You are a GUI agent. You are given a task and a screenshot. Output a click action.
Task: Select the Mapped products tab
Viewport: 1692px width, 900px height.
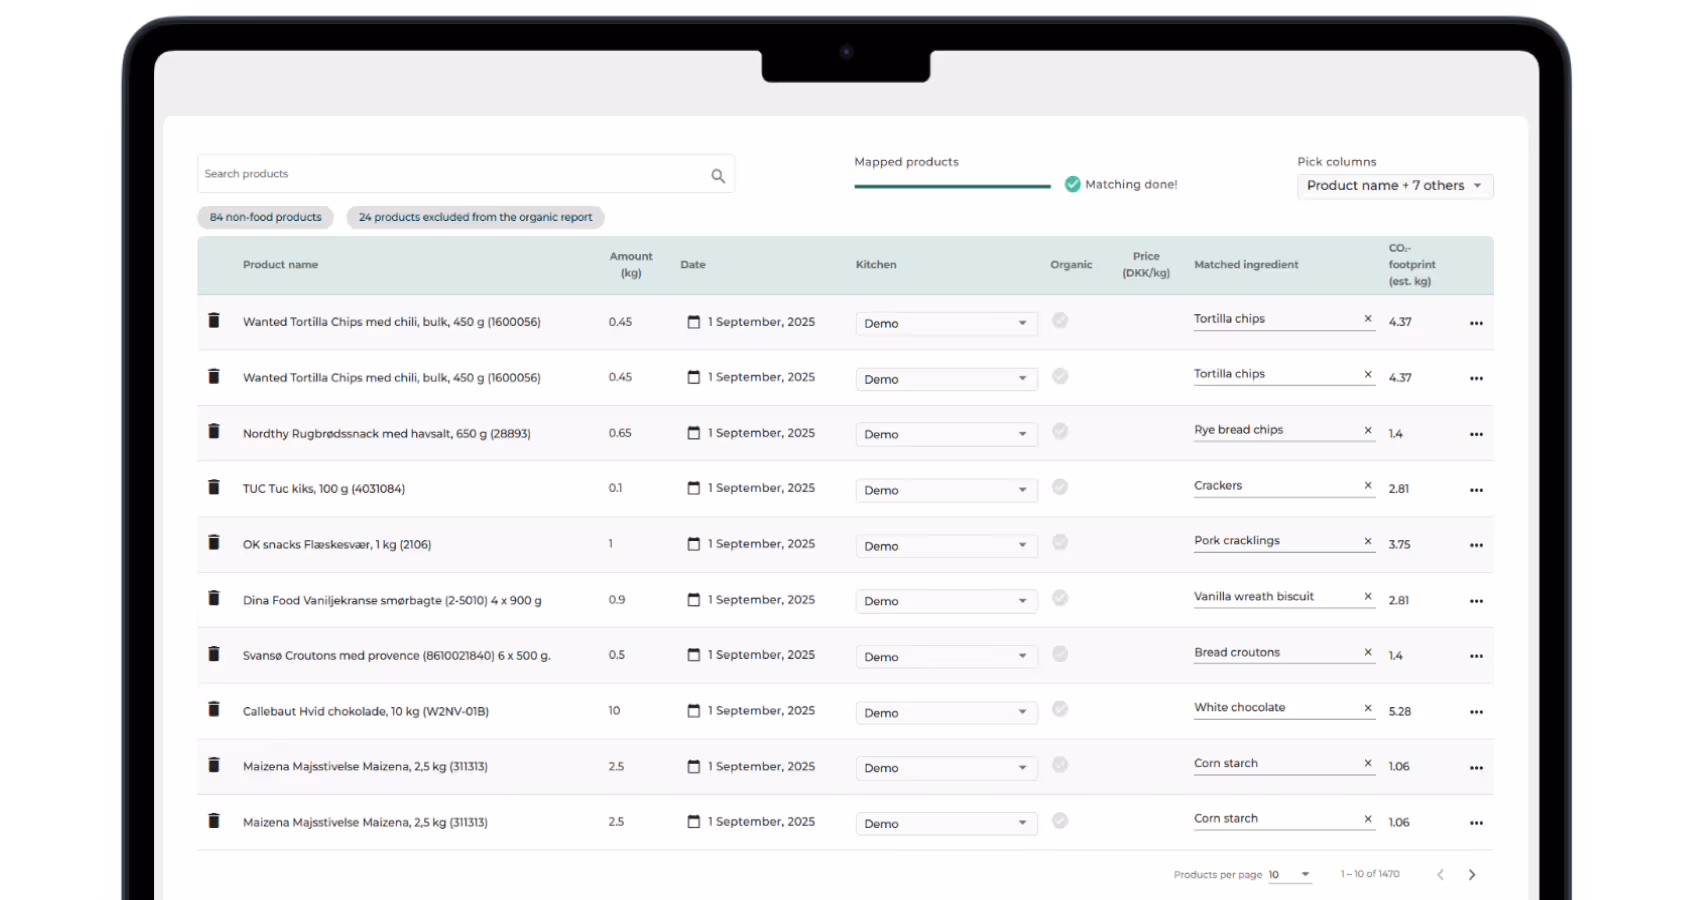pyautogui.click(x=906, y=162)
